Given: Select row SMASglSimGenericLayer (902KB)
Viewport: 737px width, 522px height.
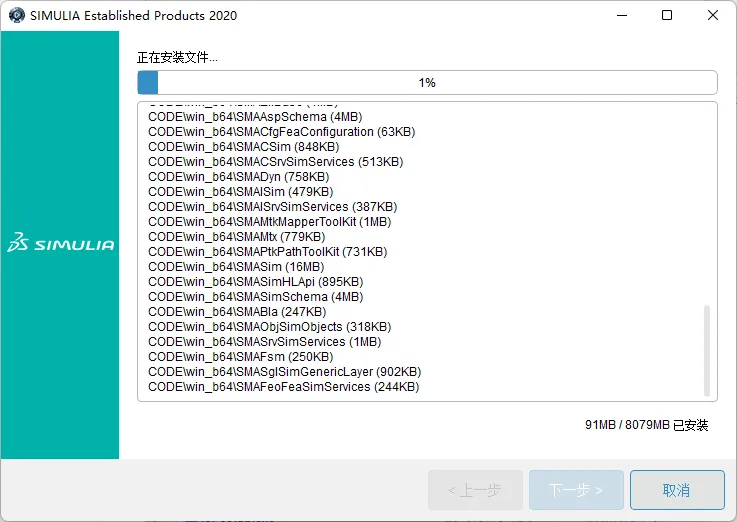Looking at the screenshot, I should click(284, 372).
